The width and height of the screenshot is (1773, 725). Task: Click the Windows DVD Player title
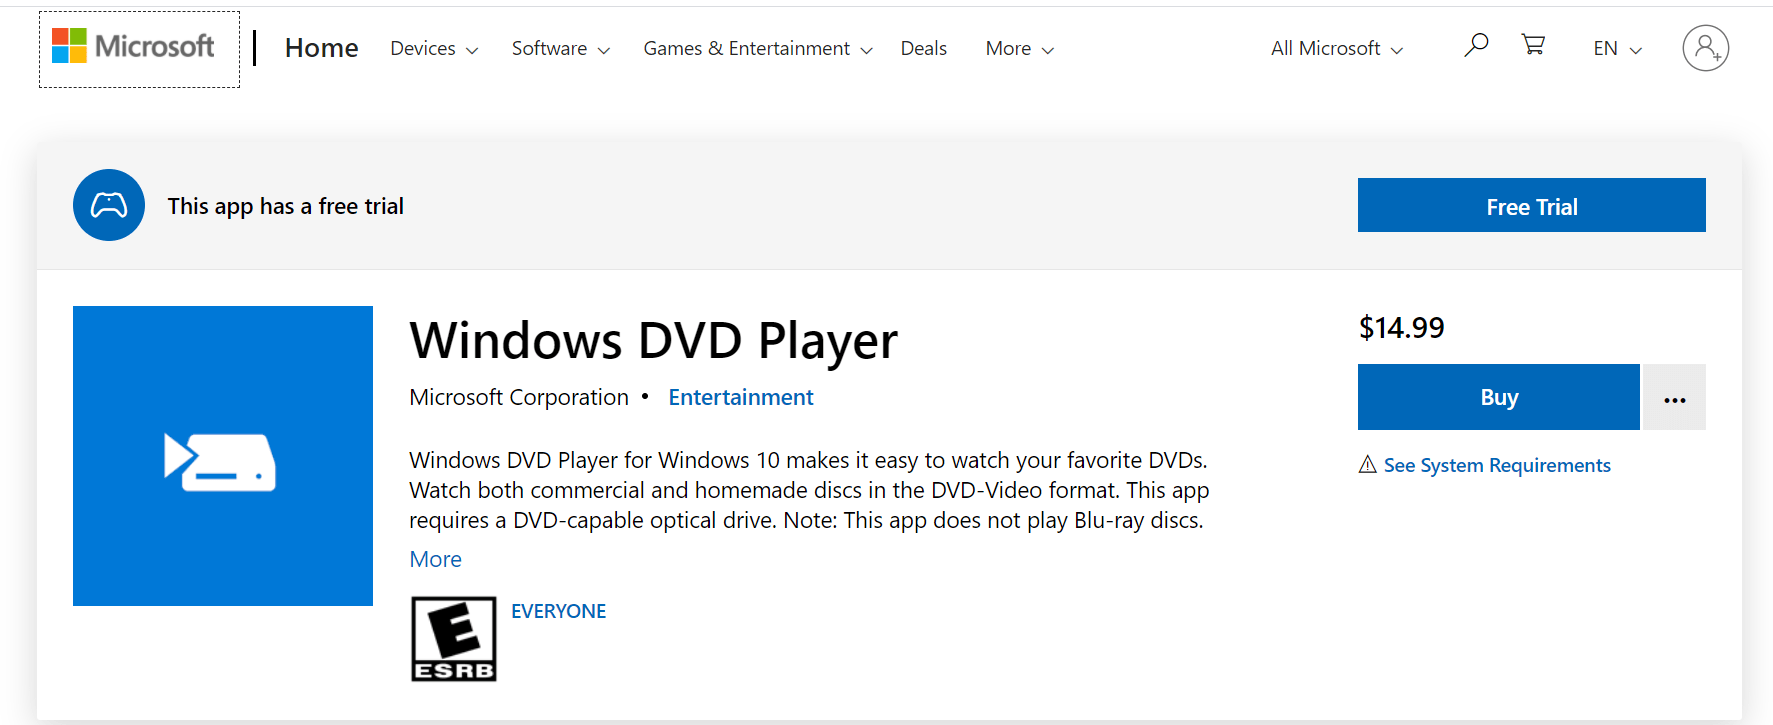tap(653, 340)
